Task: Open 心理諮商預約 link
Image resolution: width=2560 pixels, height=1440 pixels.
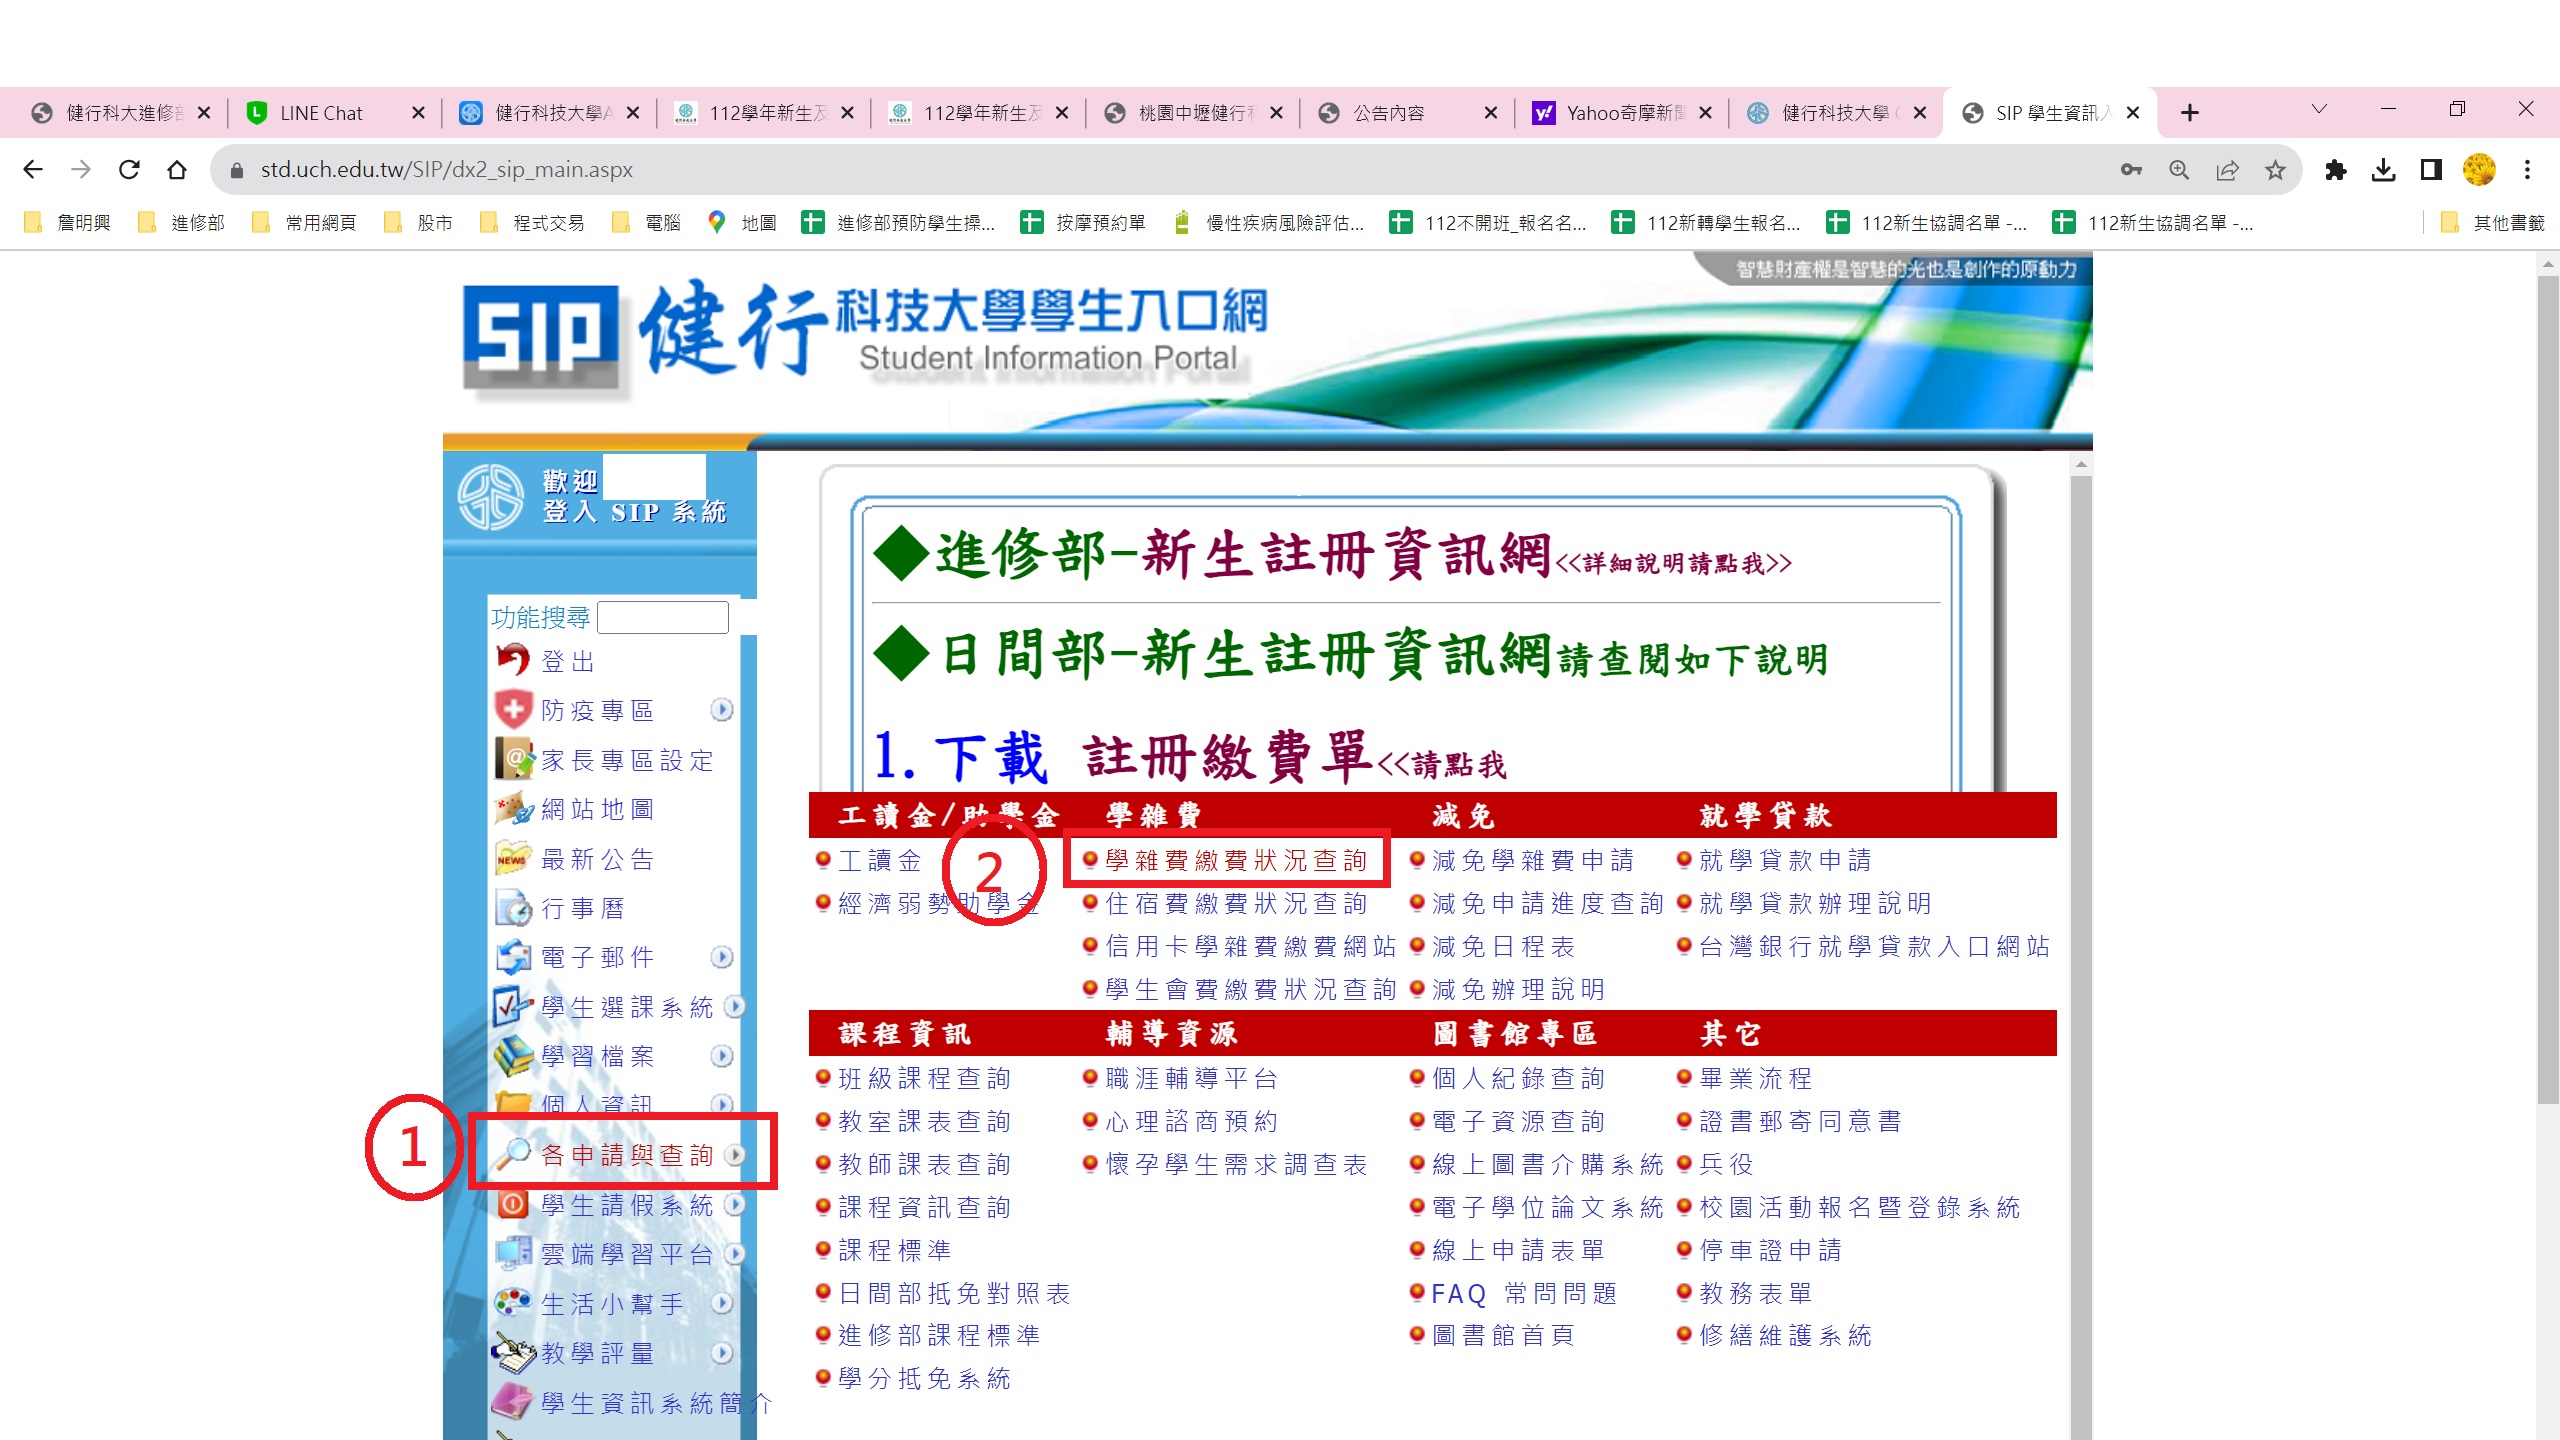Action: tap(1192, 1121)
